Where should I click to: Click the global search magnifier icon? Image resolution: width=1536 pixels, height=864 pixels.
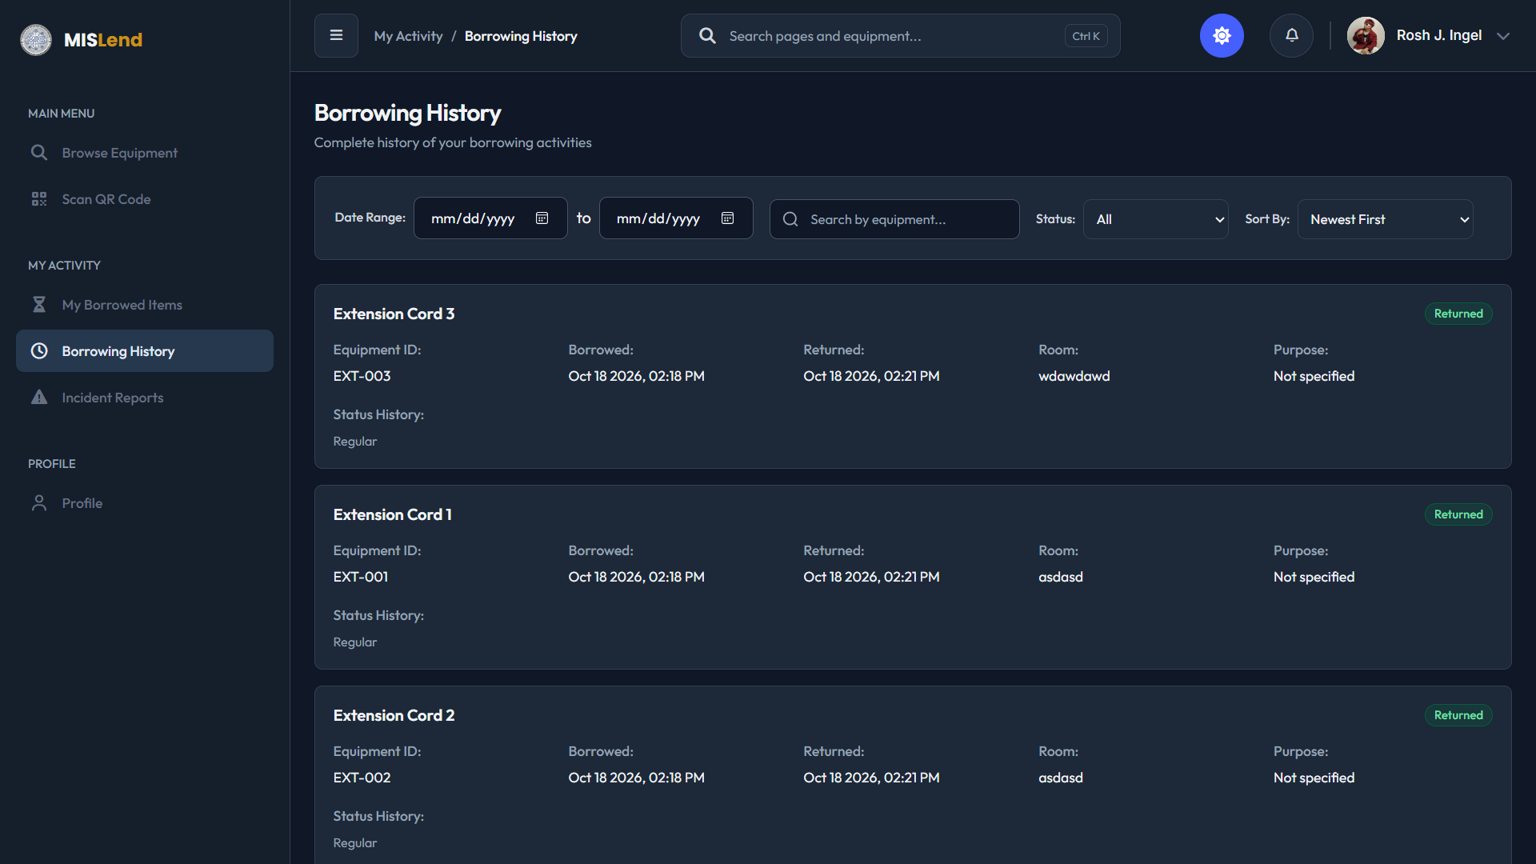coord(707,36)
